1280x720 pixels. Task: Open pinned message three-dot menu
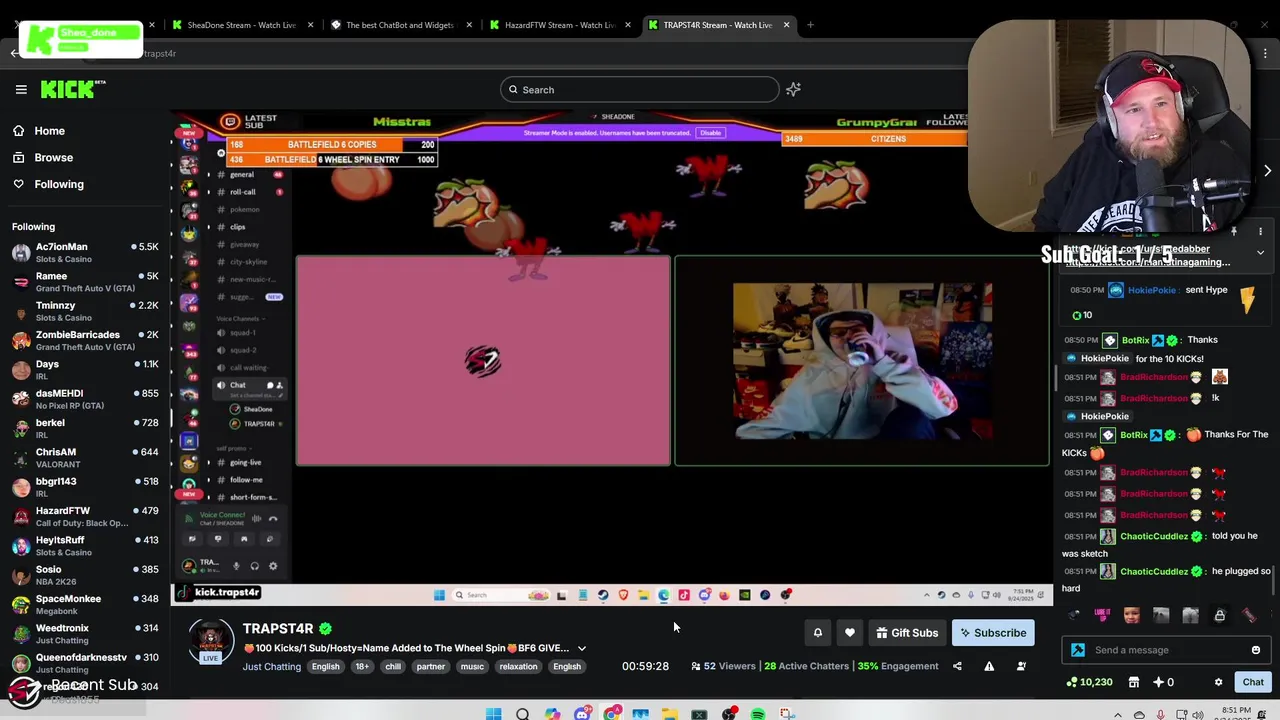coord(1260,232)
